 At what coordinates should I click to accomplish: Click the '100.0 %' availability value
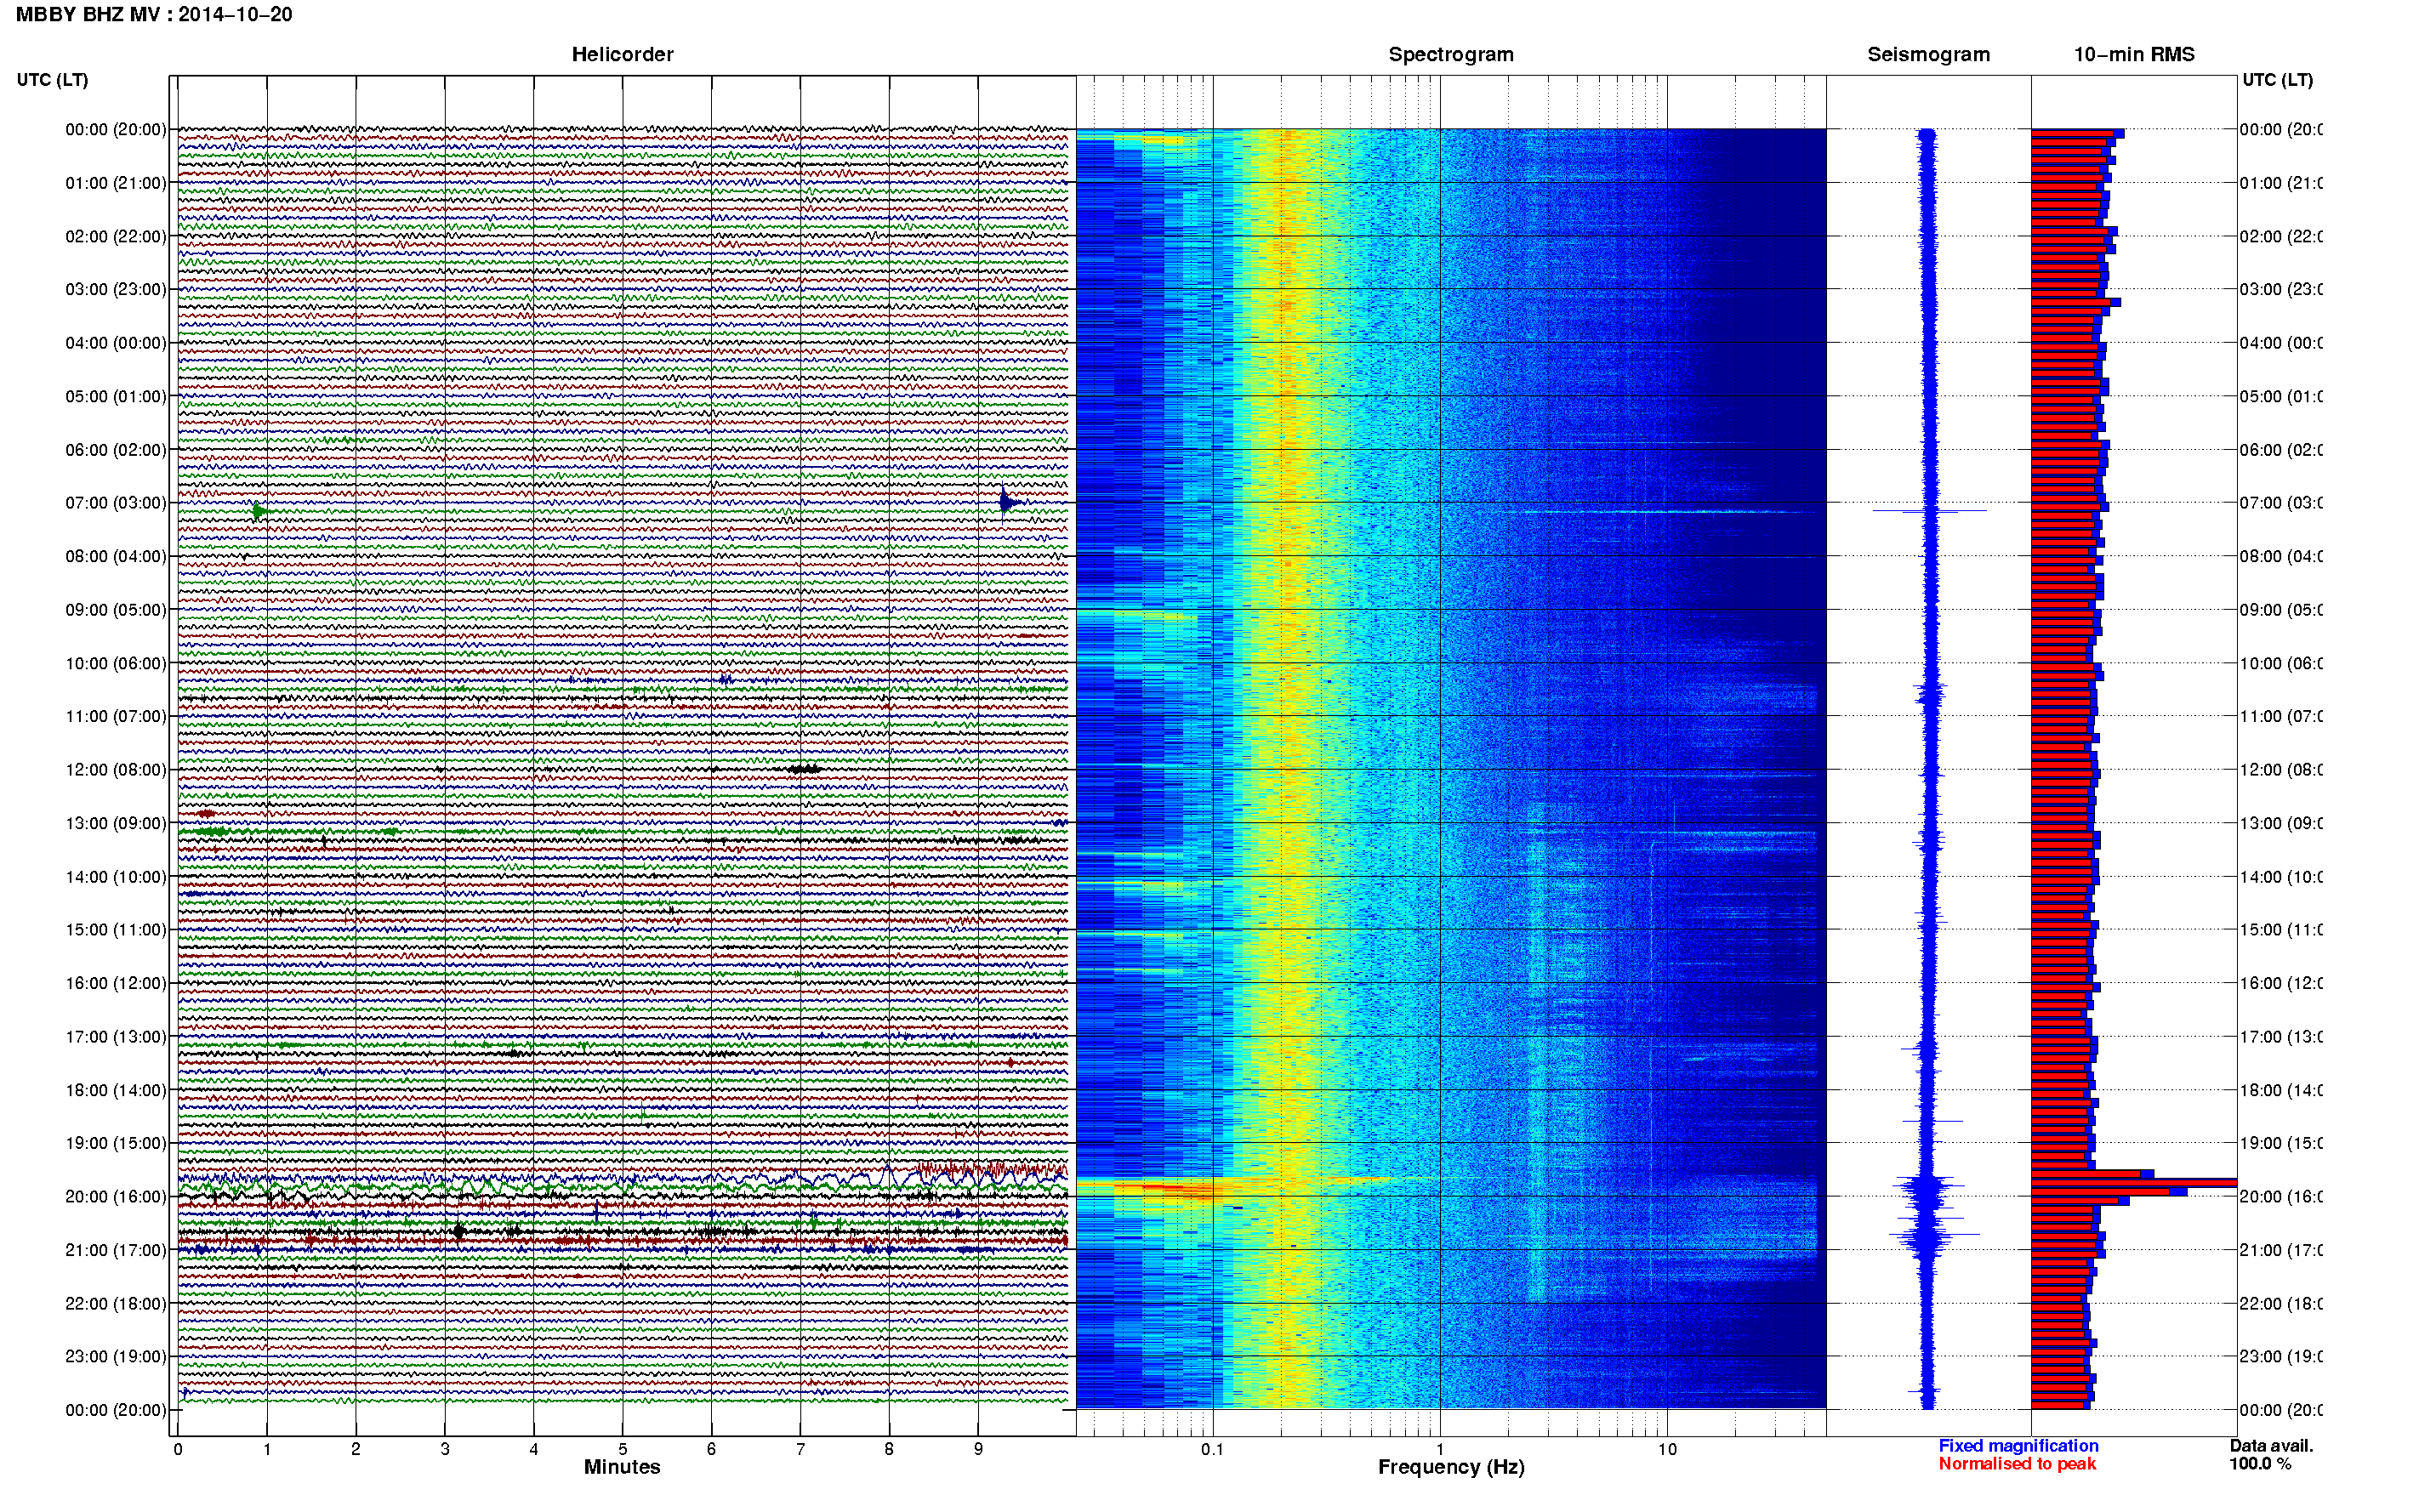(2260, 1464)
